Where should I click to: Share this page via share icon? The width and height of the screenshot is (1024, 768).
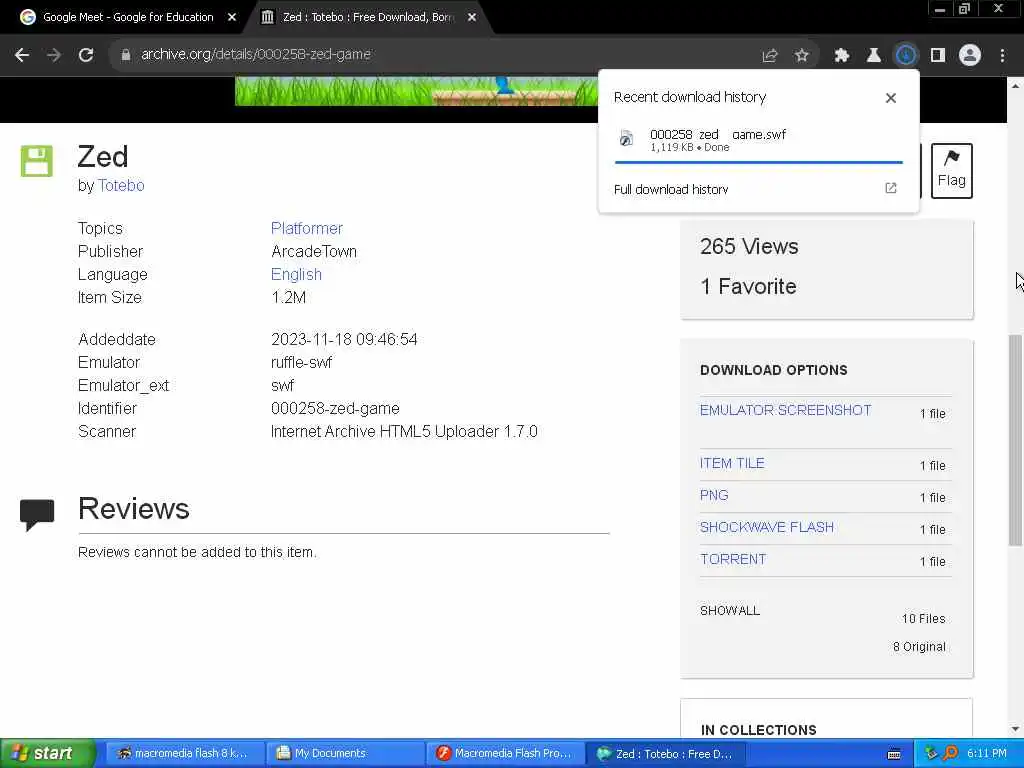[x=770, y=56]
